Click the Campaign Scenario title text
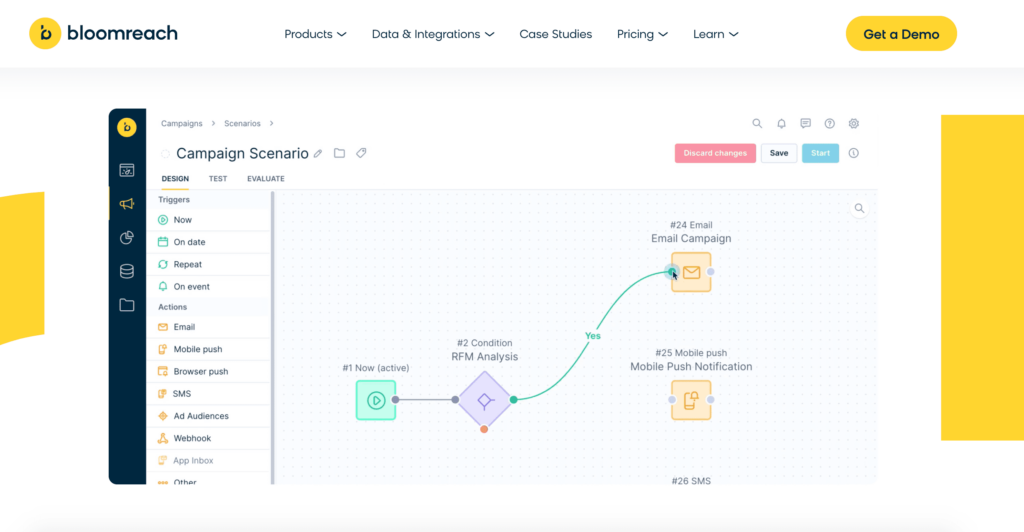Screen dimensions: 1024x532 (x=242, y=153)
